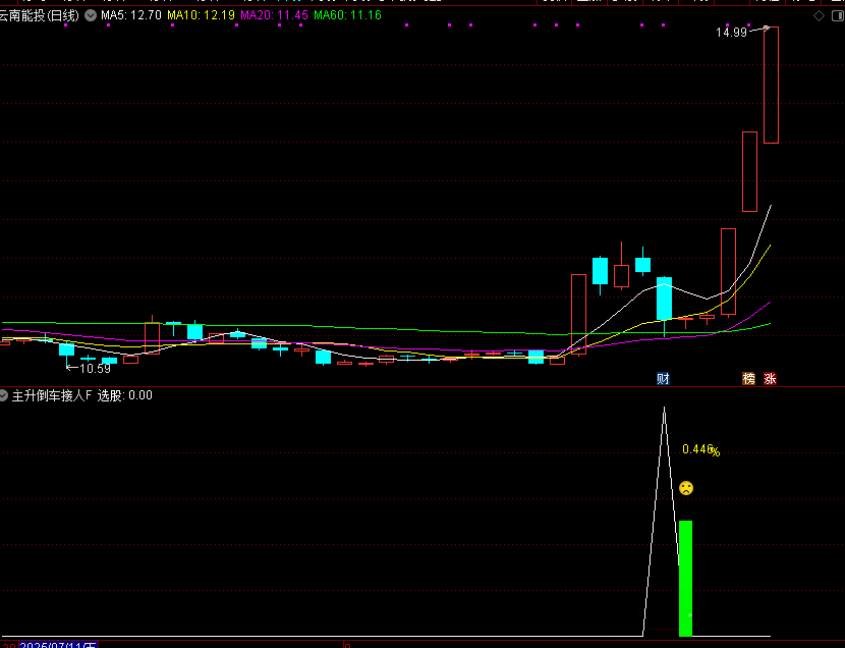Screen dimensions: 845x648
Task: Click the blue 财 marker icon
Action: tap(662, 378)
